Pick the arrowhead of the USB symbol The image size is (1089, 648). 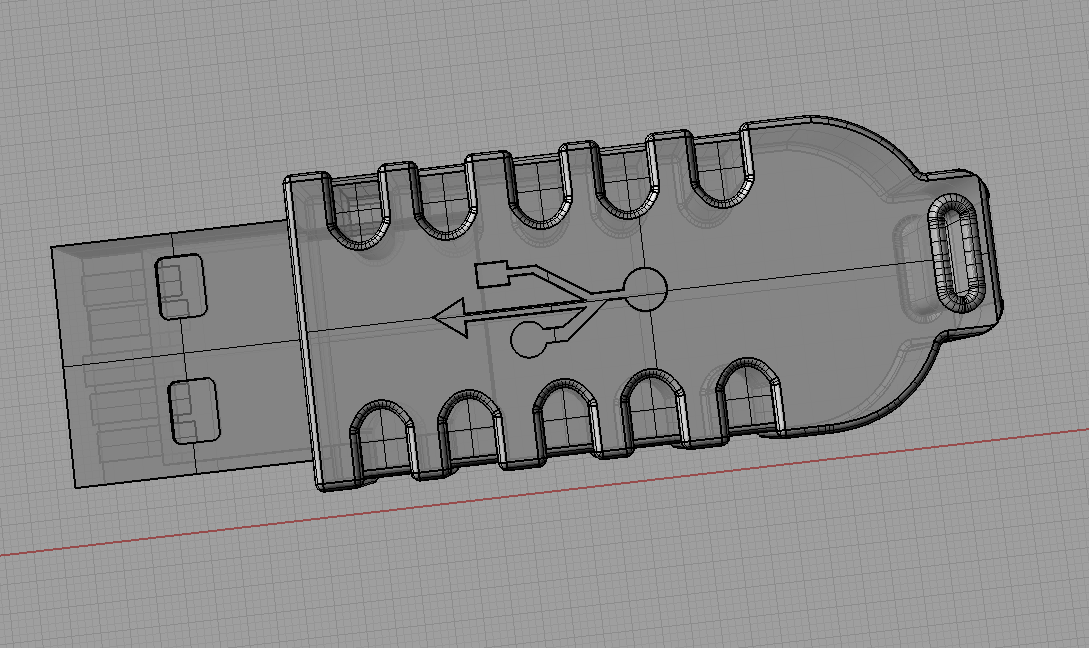(450, 317)
